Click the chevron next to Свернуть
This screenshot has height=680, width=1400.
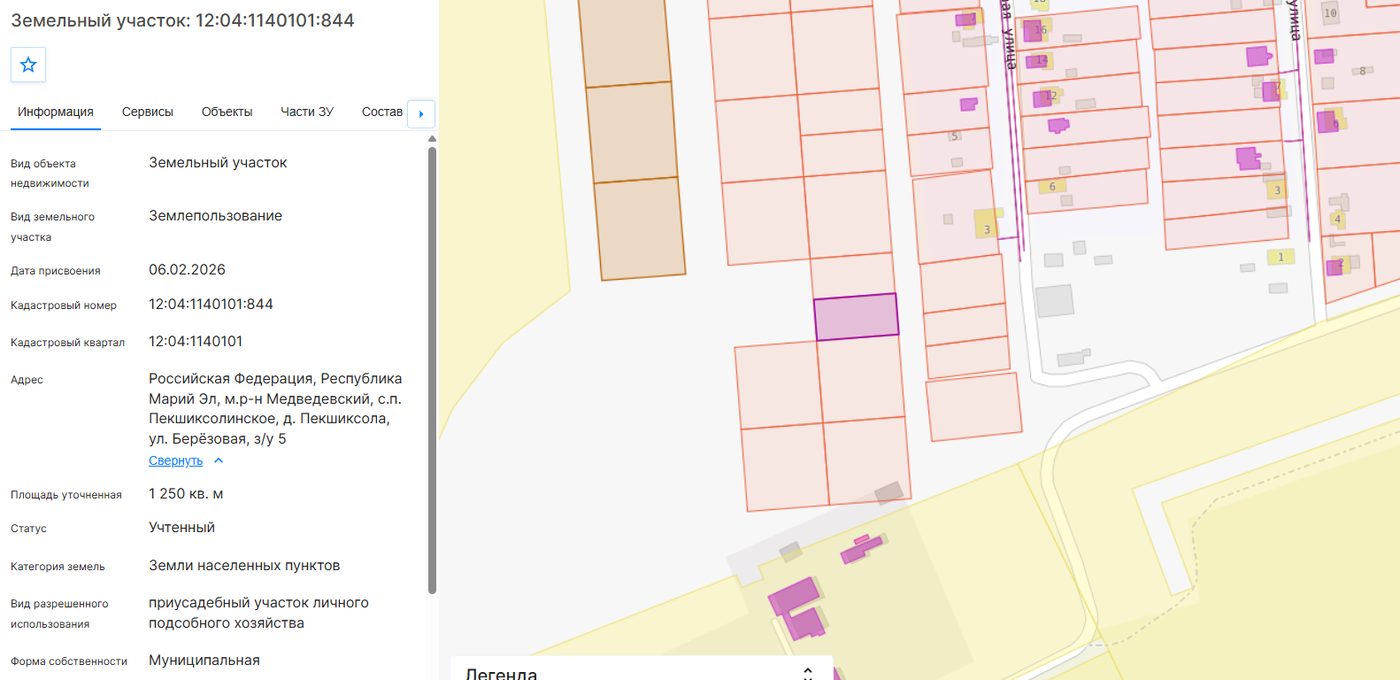[x=219, y=461]
